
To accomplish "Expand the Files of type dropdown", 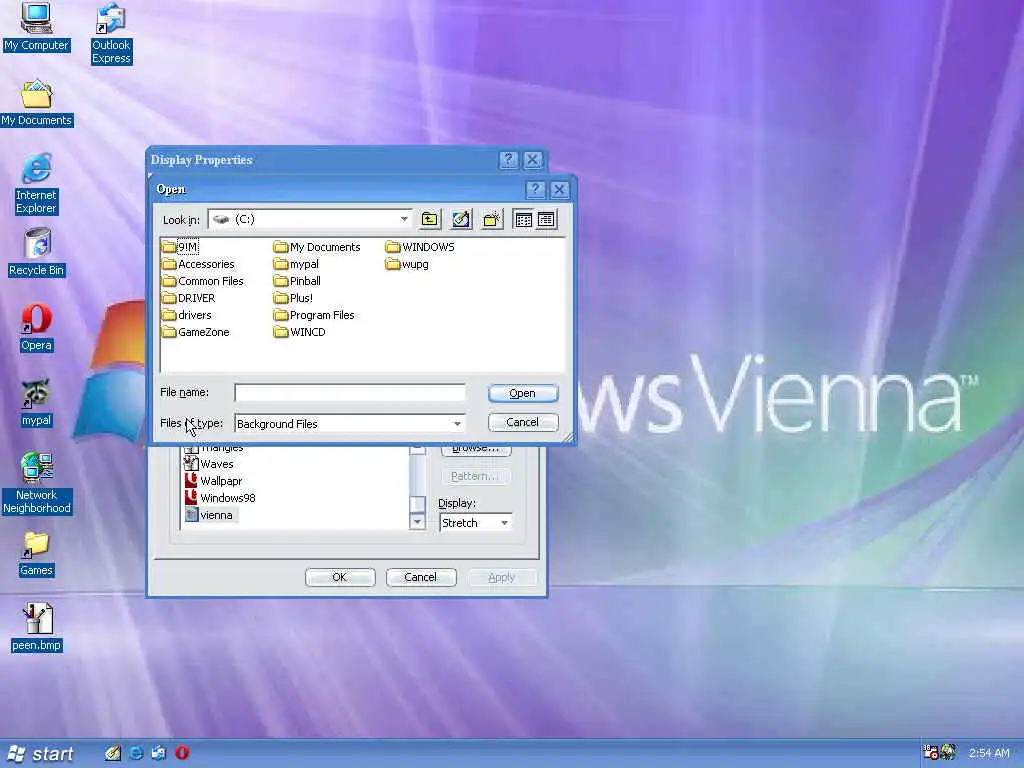I will (457, 424).
